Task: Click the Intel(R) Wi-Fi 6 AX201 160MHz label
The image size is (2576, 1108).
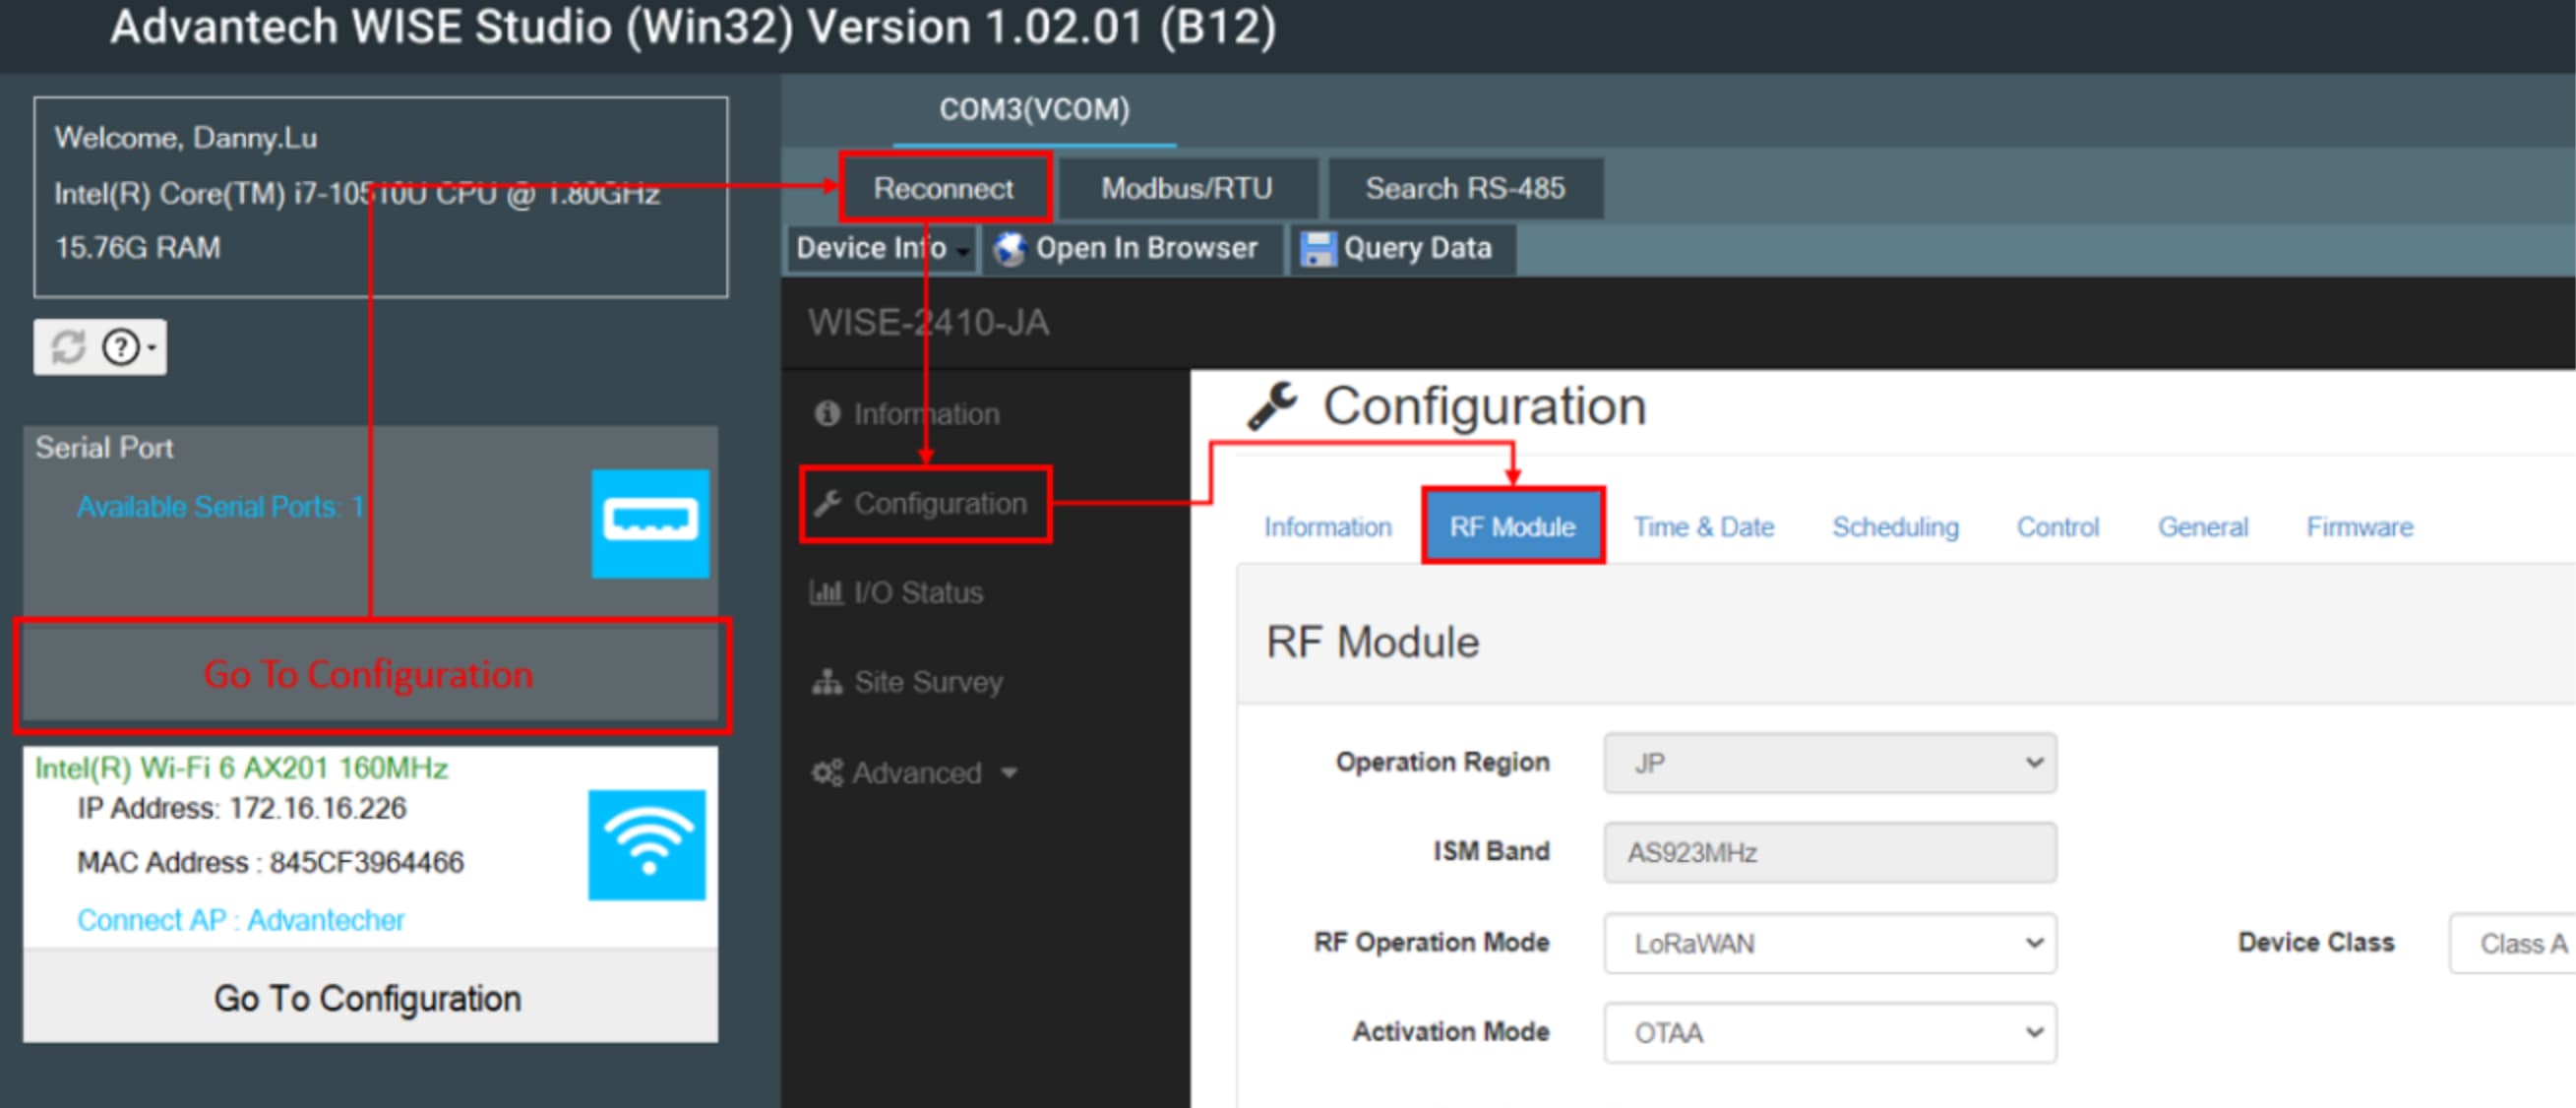Action: pos(241,768)
